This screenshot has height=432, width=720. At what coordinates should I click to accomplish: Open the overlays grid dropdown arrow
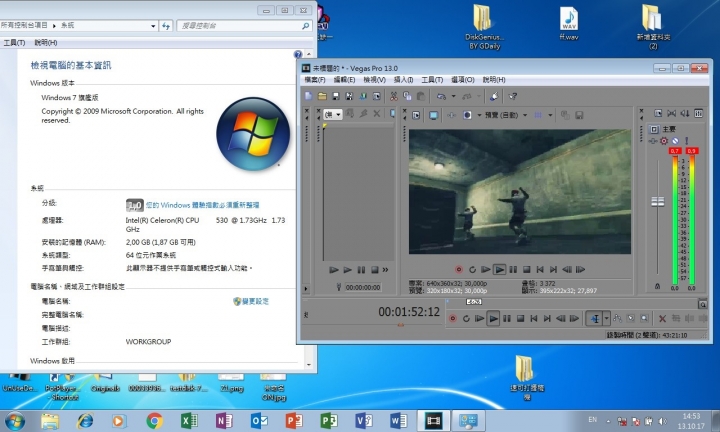pyautogui.click(x=550, y=115)
